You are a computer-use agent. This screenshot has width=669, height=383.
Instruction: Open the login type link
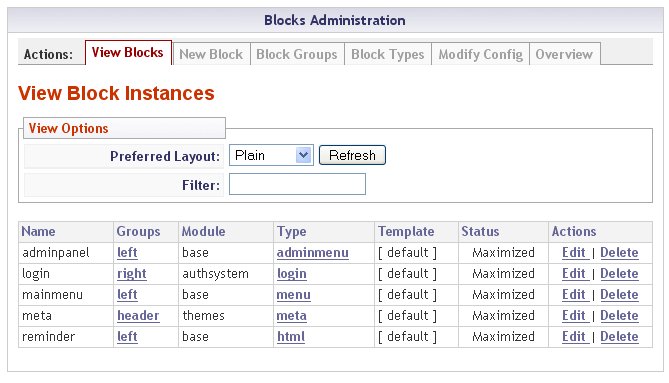pos(292,274)
